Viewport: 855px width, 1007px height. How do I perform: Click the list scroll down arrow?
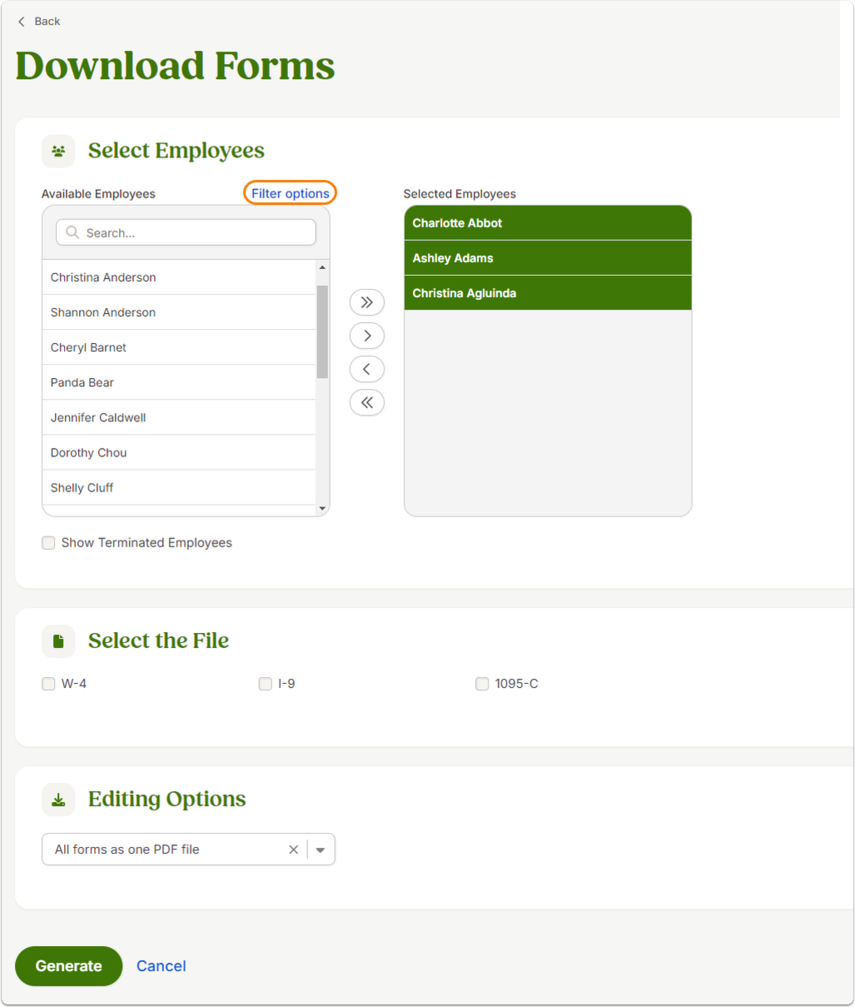(x=322, y=509)
